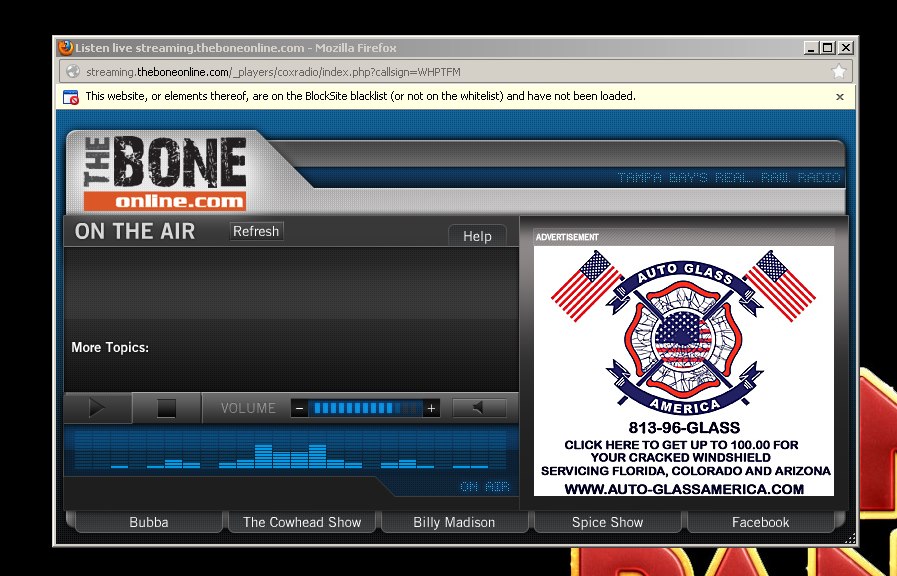Set the level on the blue volume bar
Screen dimensions: 897x576
366,408
